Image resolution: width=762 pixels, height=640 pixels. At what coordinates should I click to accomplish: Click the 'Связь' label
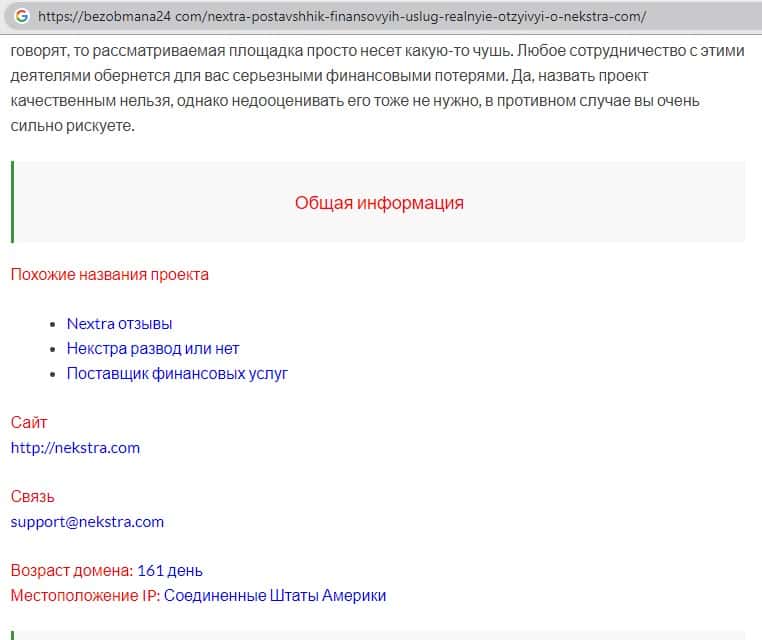coord(33,497)
